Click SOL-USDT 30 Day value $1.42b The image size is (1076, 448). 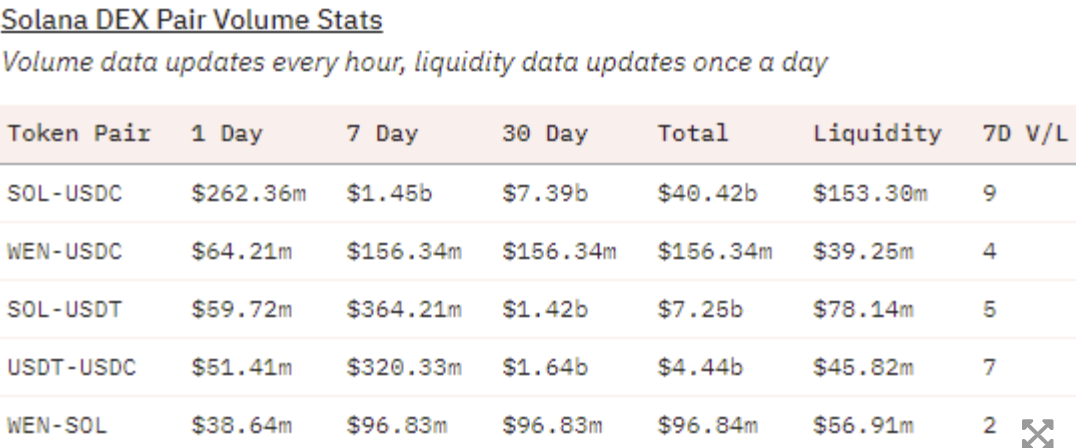click(545, 309)
